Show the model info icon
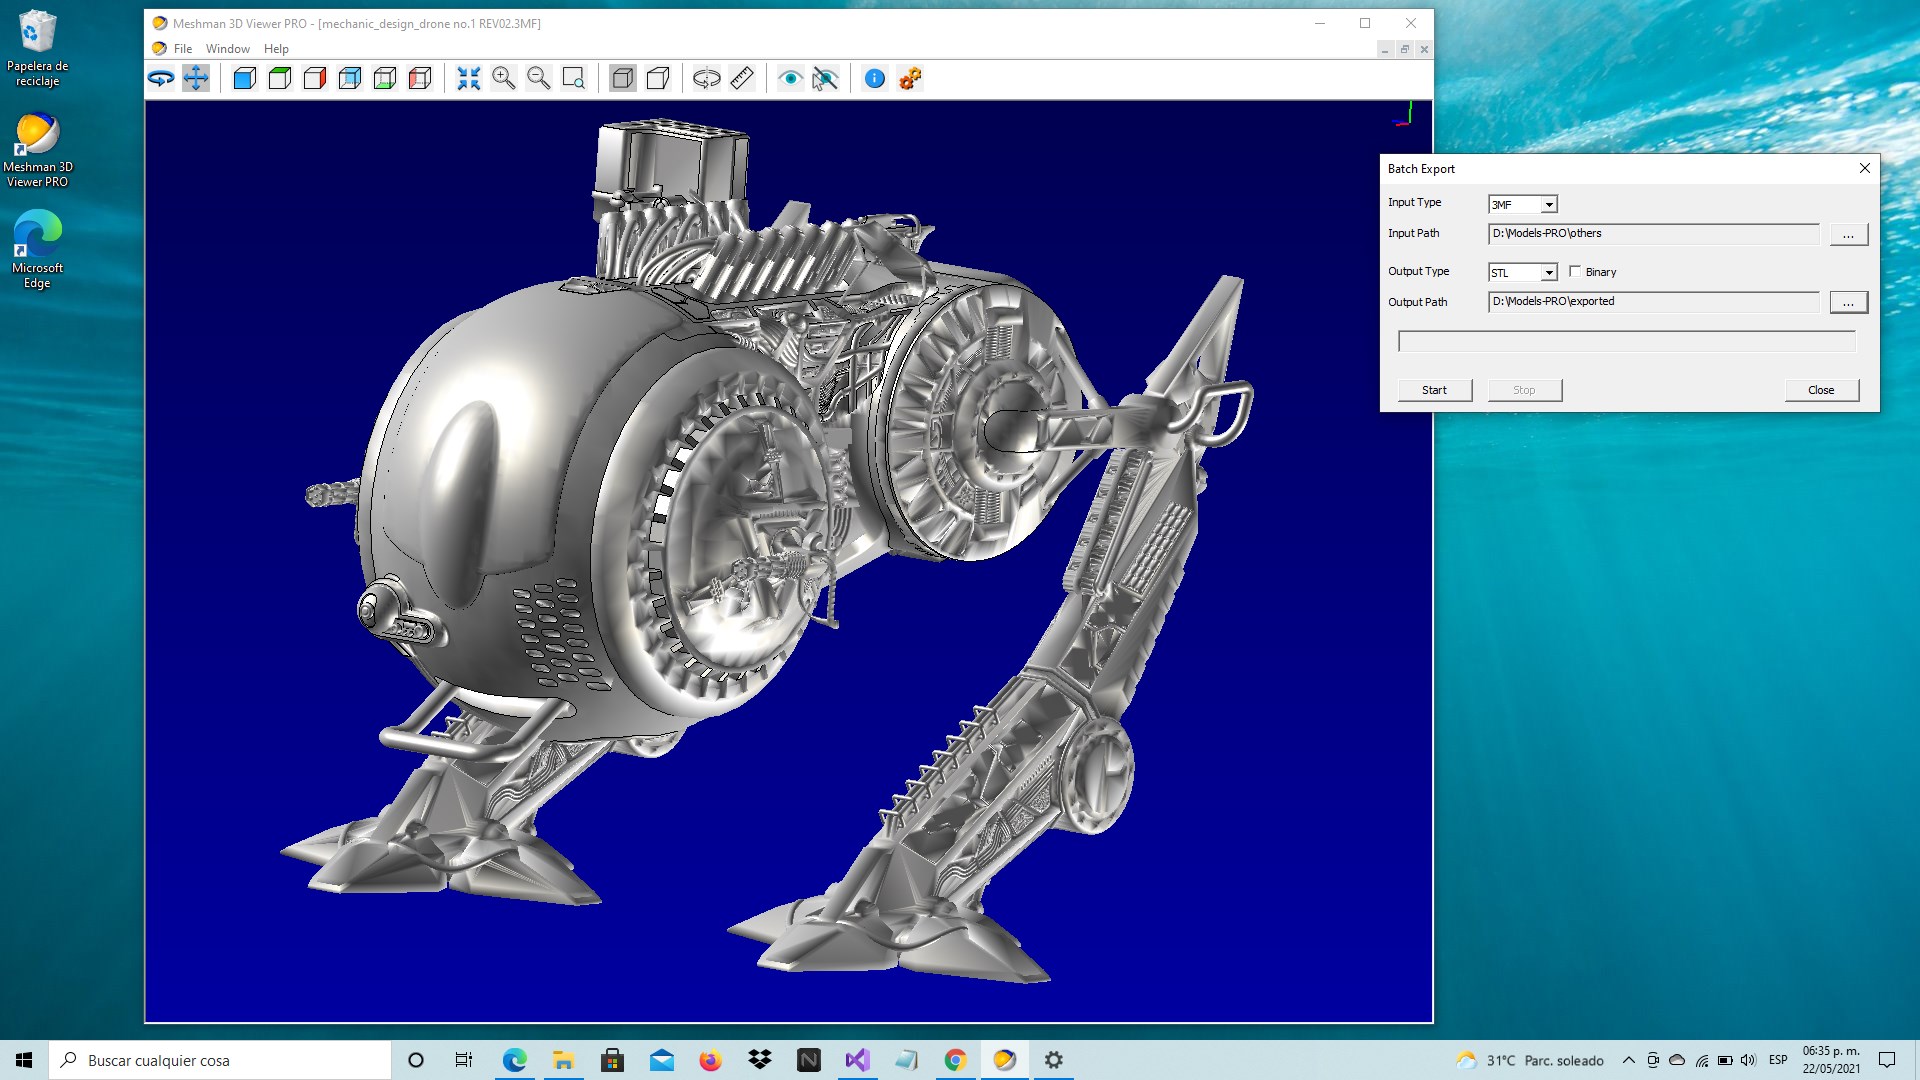This screenshot has height=1080, width=1920. coord(875,78)
